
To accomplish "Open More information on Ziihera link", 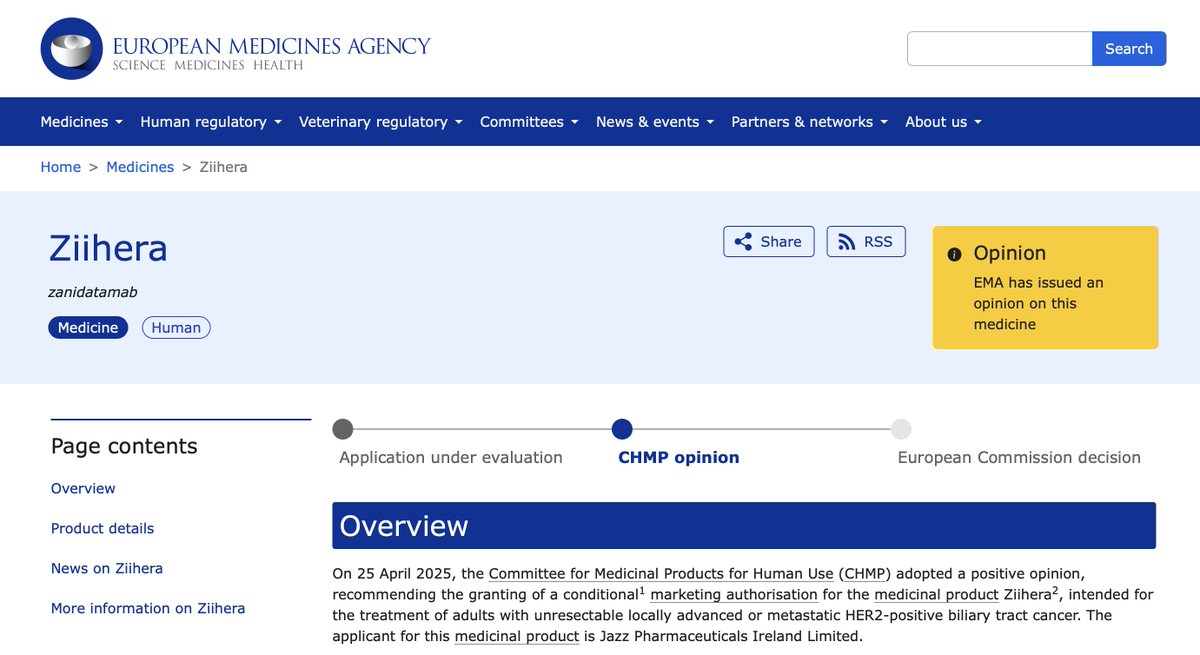I will (148, 608).
